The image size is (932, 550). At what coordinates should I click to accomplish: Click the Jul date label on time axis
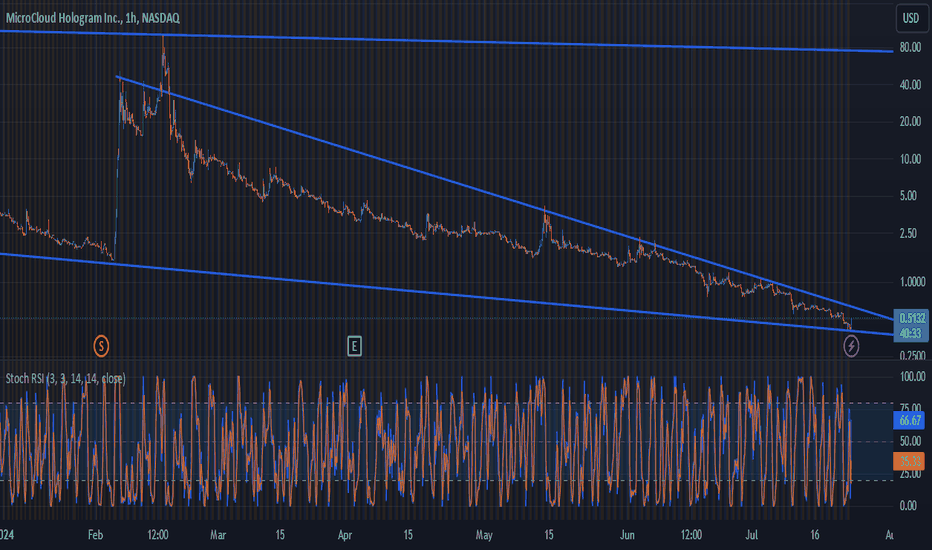(x=752, y=535)
